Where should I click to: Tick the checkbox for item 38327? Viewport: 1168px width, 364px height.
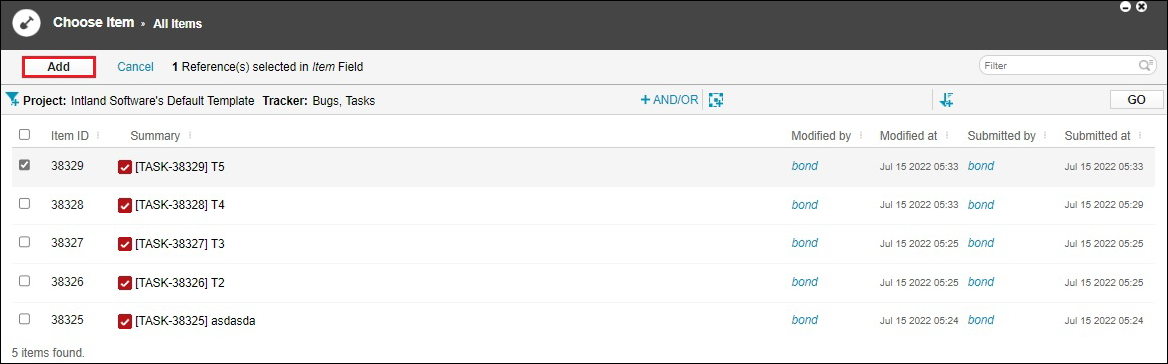(25, 242)
